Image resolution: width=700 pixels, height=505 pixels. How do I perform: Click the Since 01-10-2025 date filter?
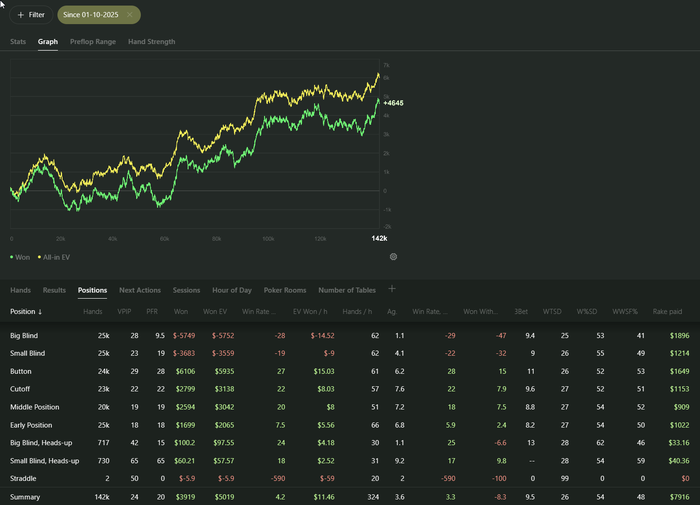tap(90, 15)
